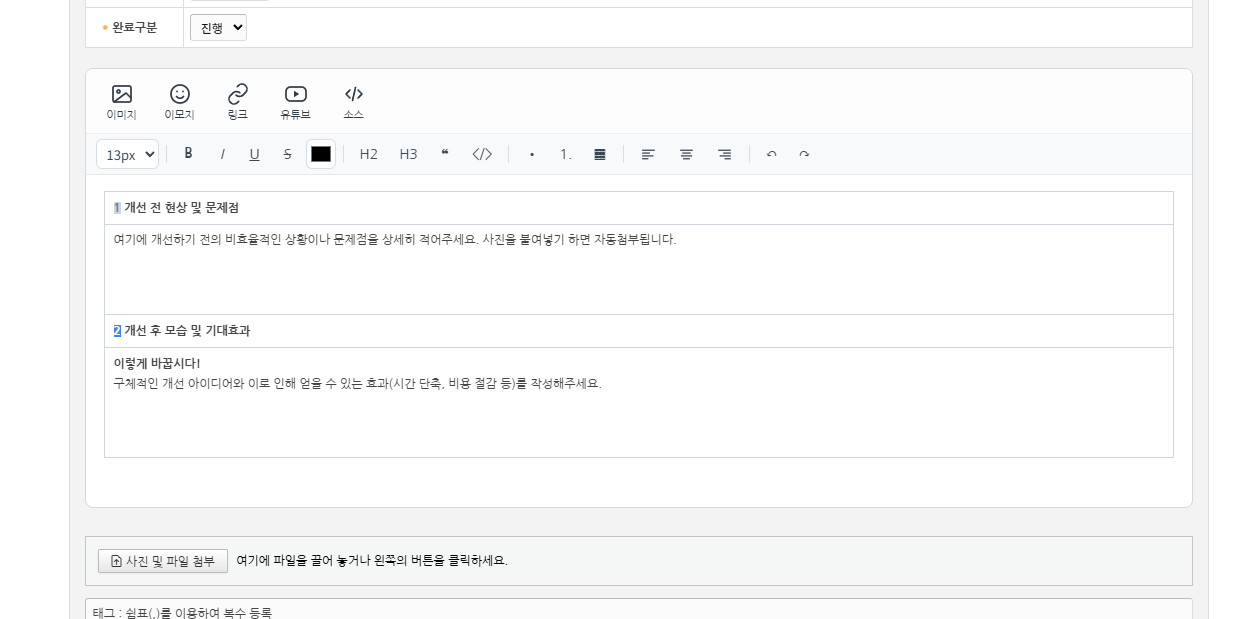Screen dimensions: 1252x619
Task: Center align the text
Action: click(x=686, y=154)
